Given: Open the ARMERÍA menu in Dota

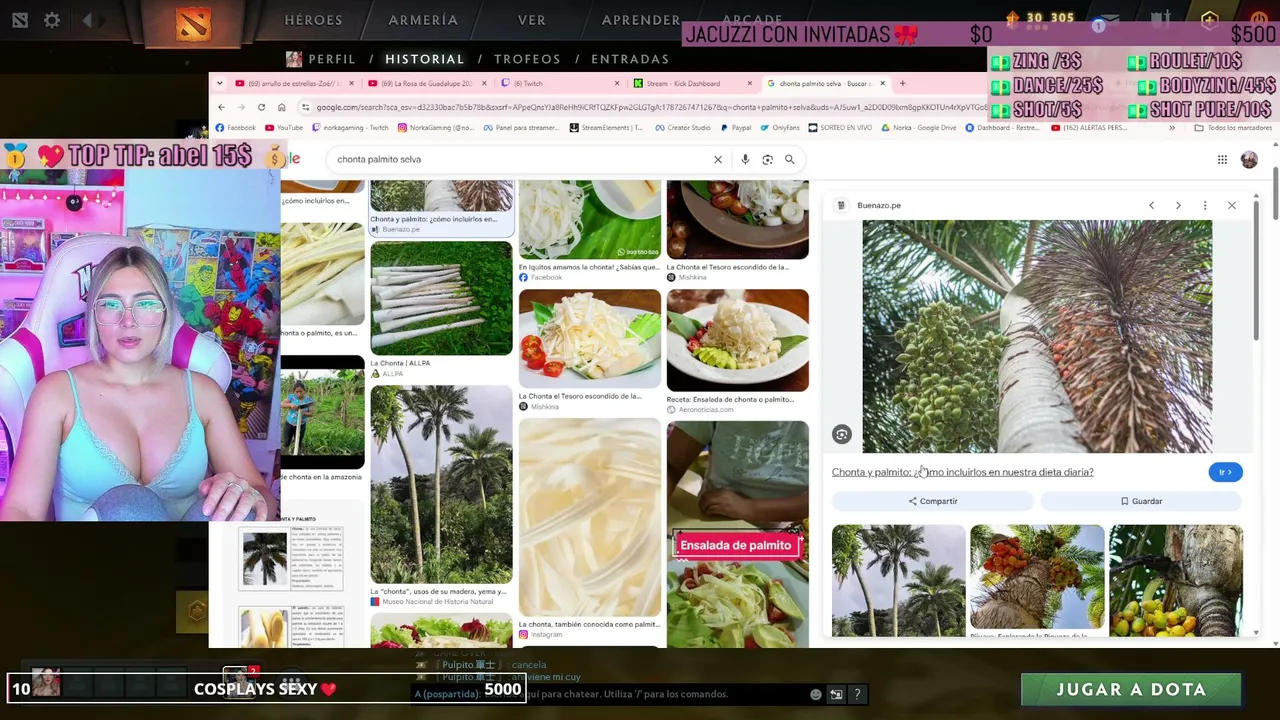Looking at the screenshot, I should coord(423,20).
